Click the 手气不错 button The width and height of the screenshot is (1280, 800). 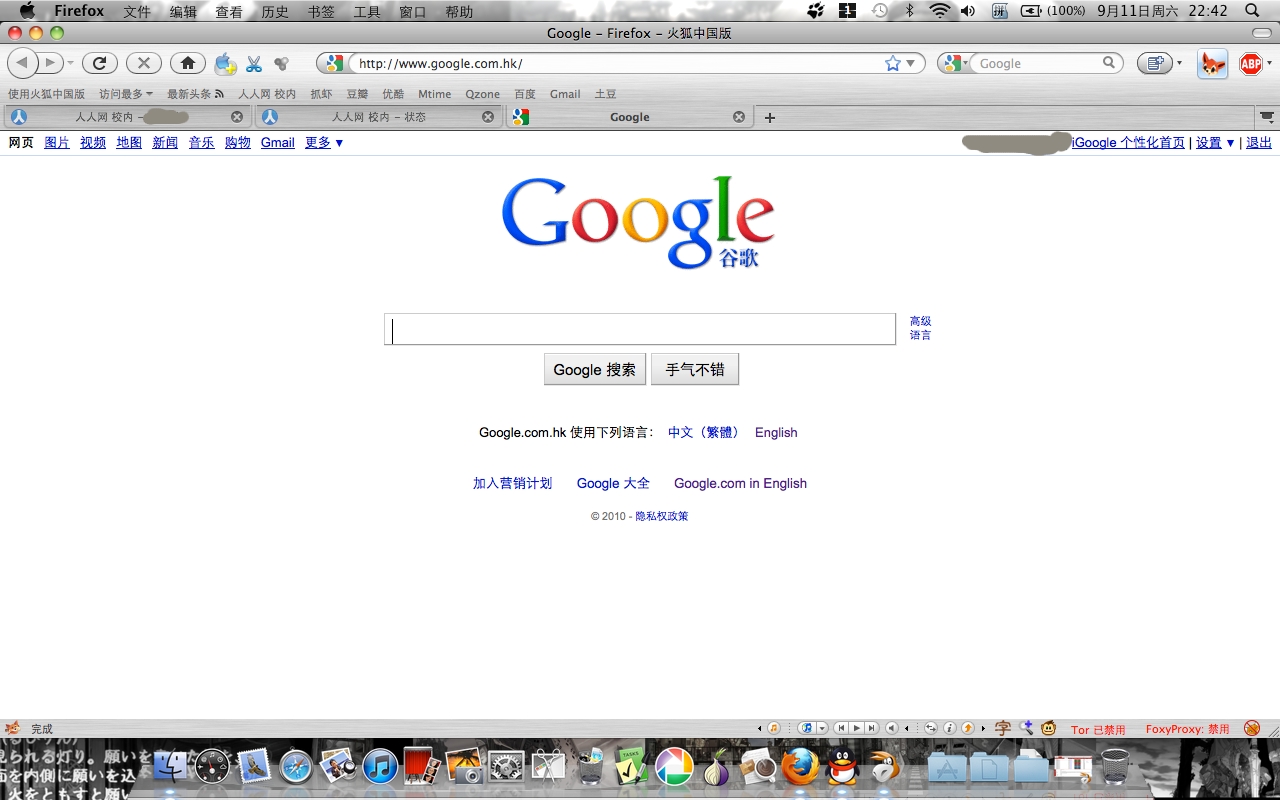click(x=695, y=369)
